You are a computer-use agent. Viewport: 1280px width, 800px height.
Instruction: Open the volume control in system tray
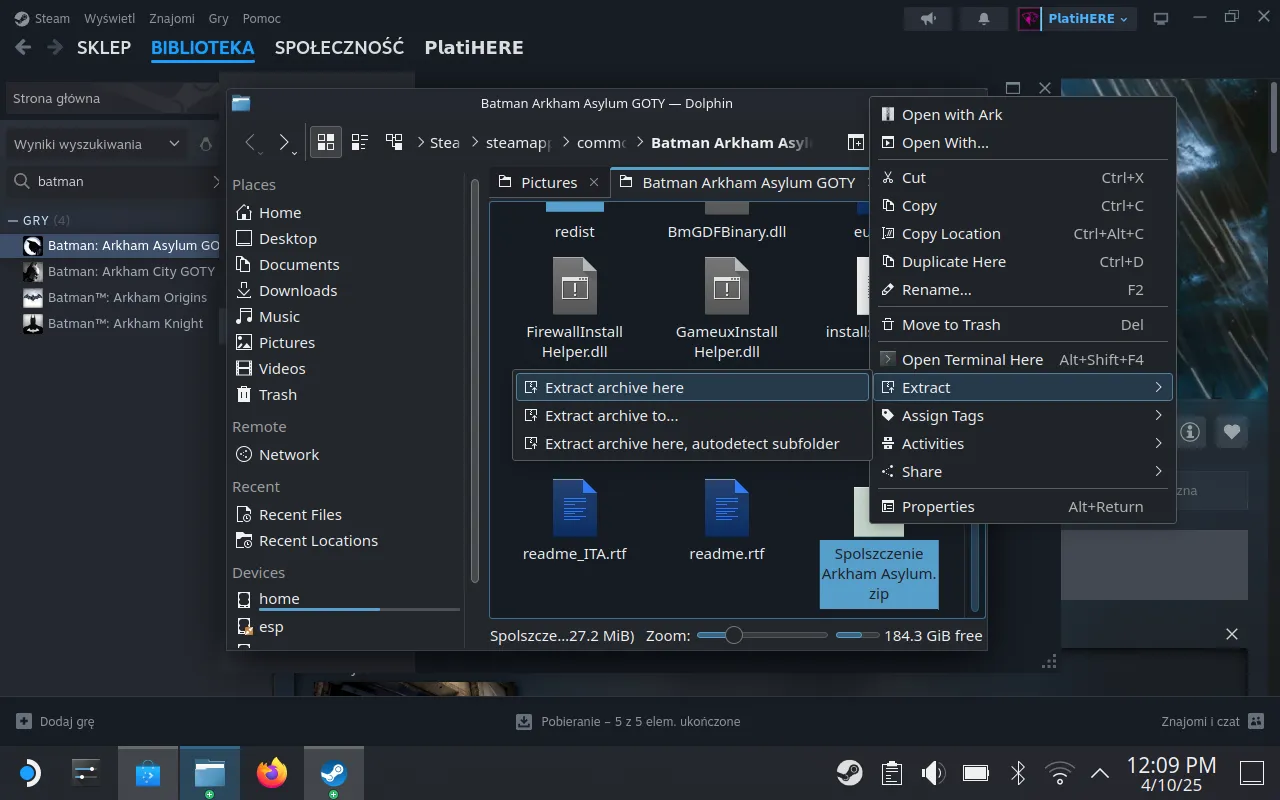(x=933, y=772)
